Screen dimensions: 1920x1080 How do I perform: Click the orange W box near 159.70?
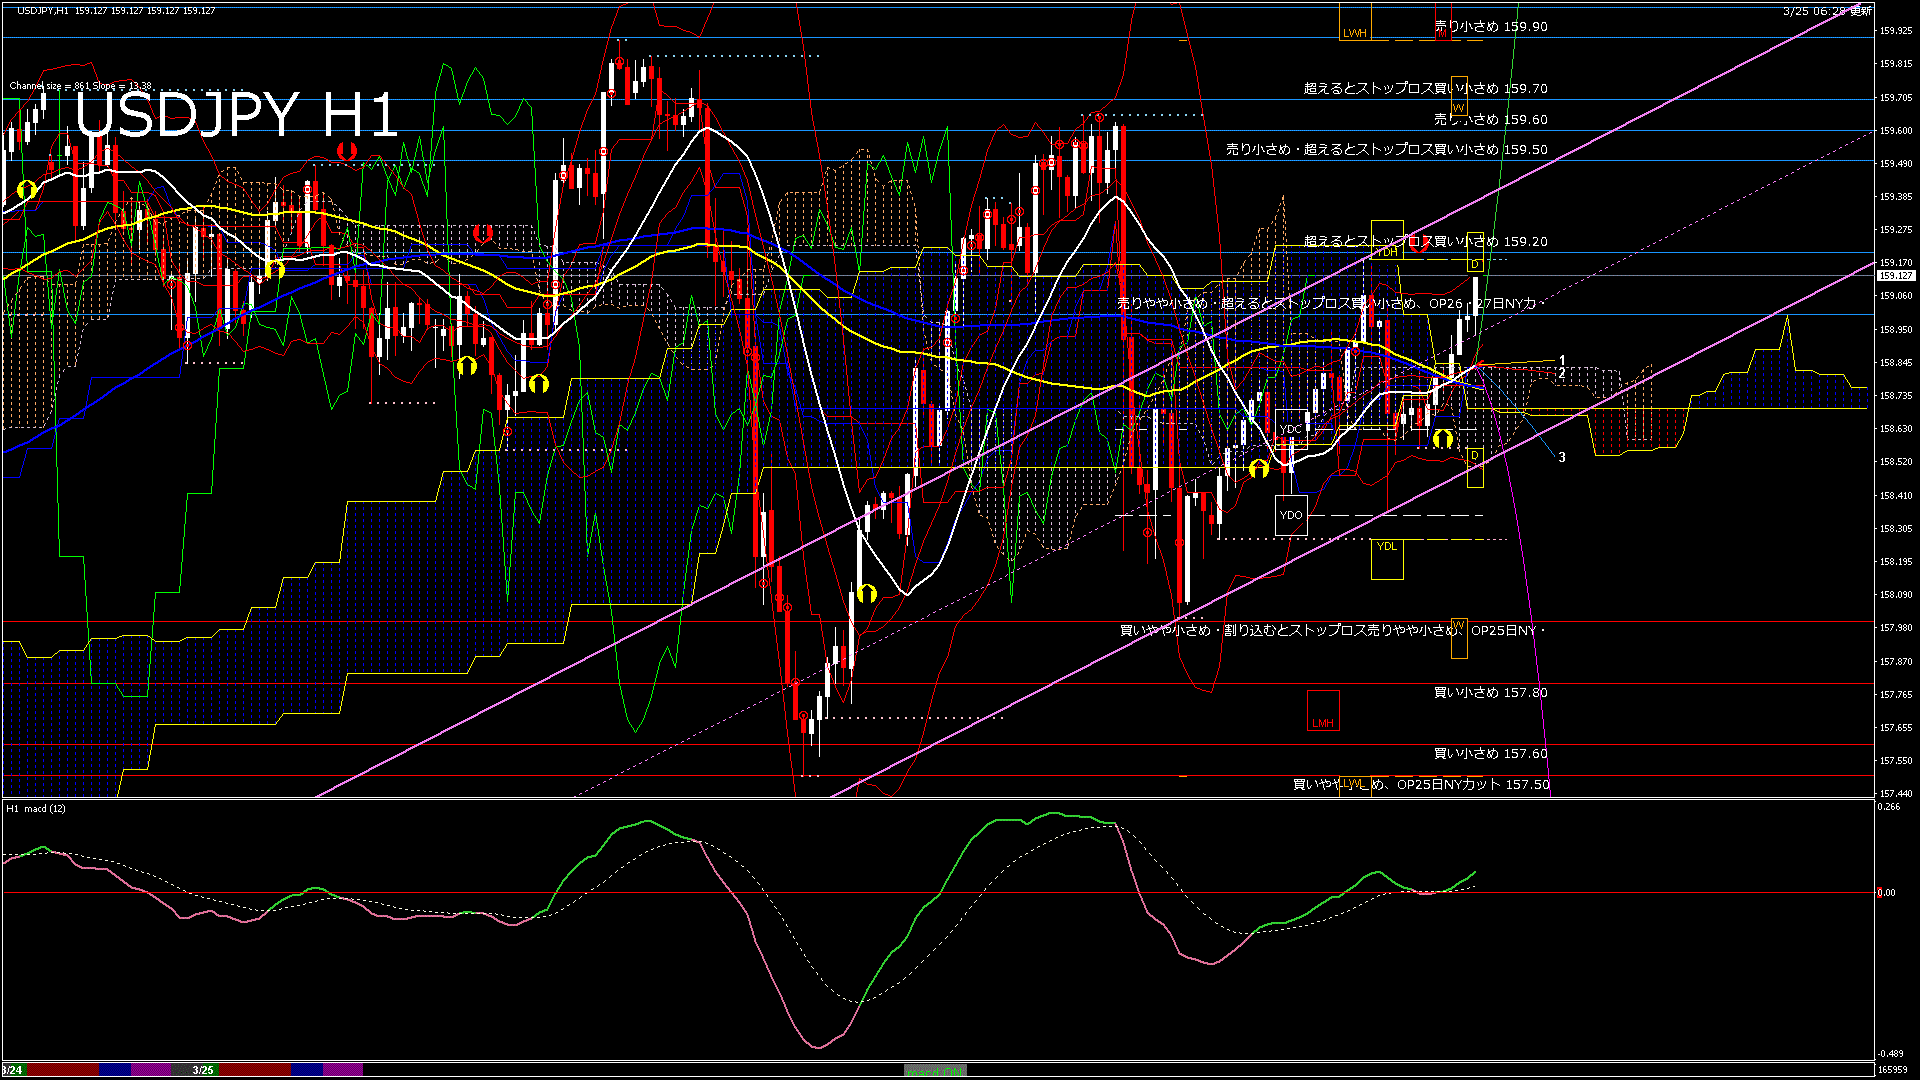pos(1459,97)
